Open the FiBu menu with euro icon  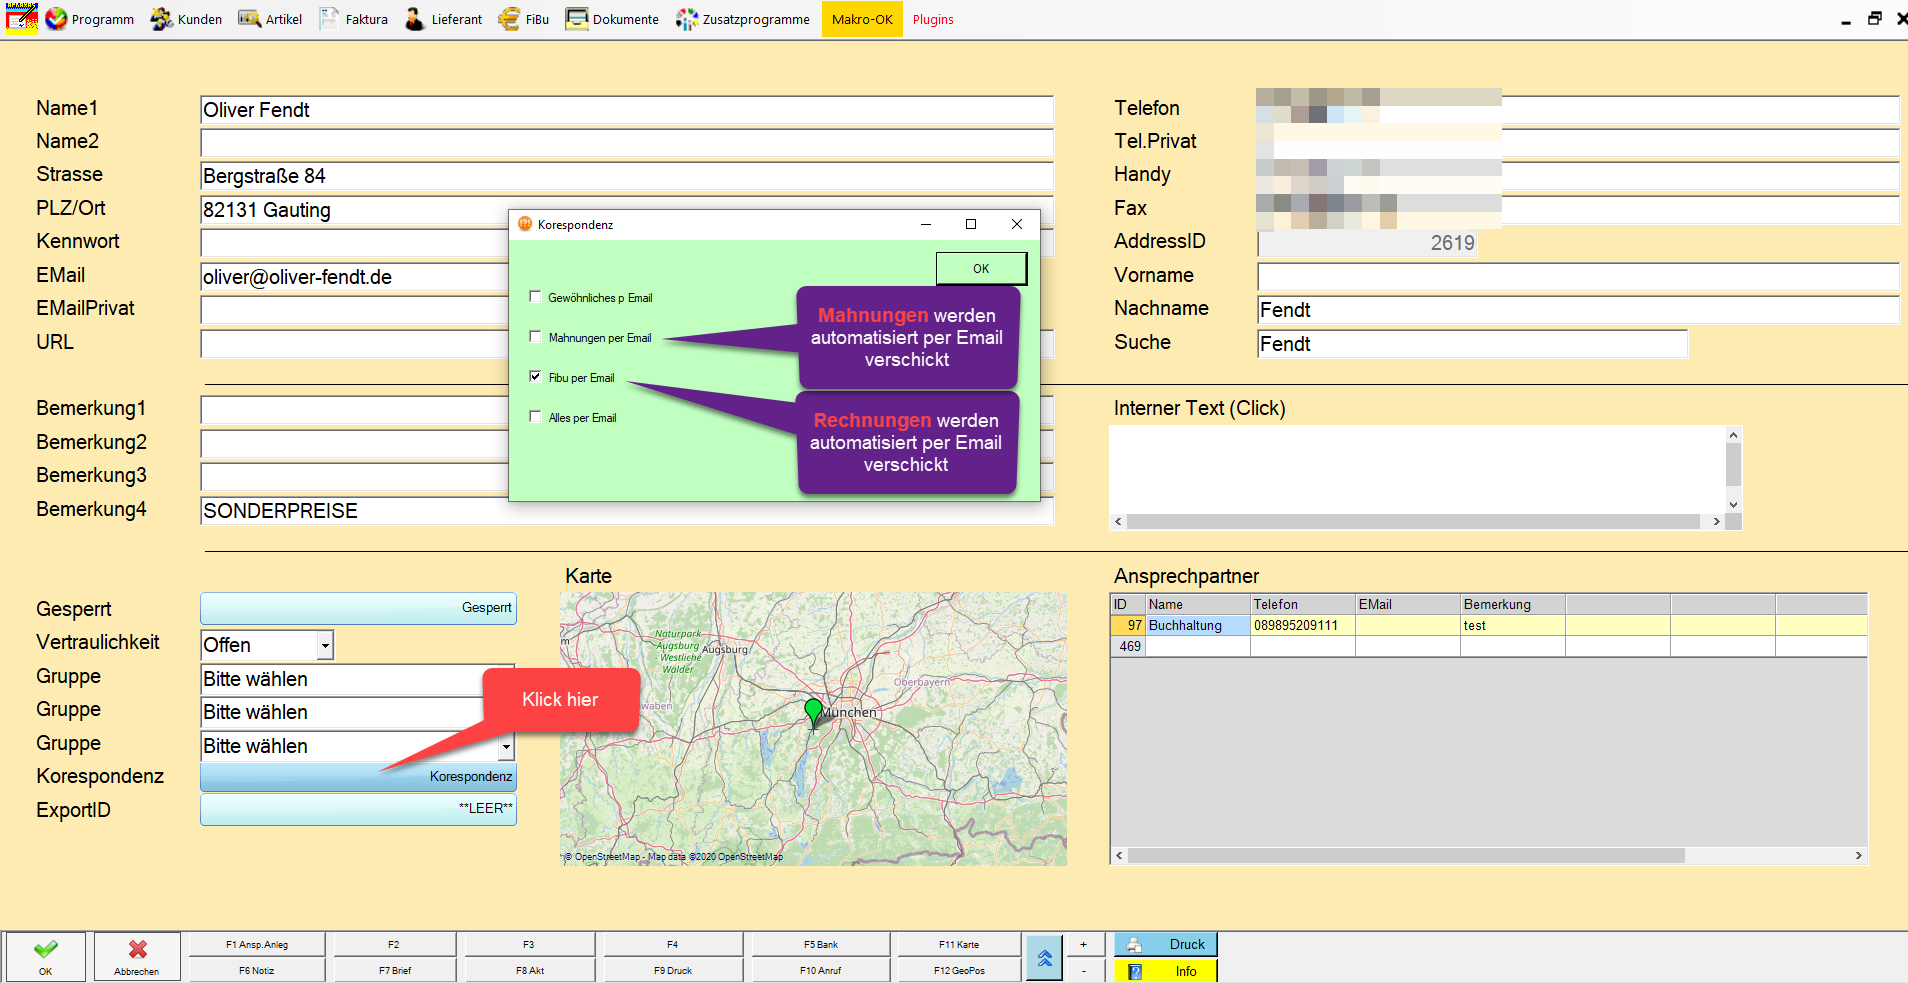pyautogui.click(x=524, y=19)
